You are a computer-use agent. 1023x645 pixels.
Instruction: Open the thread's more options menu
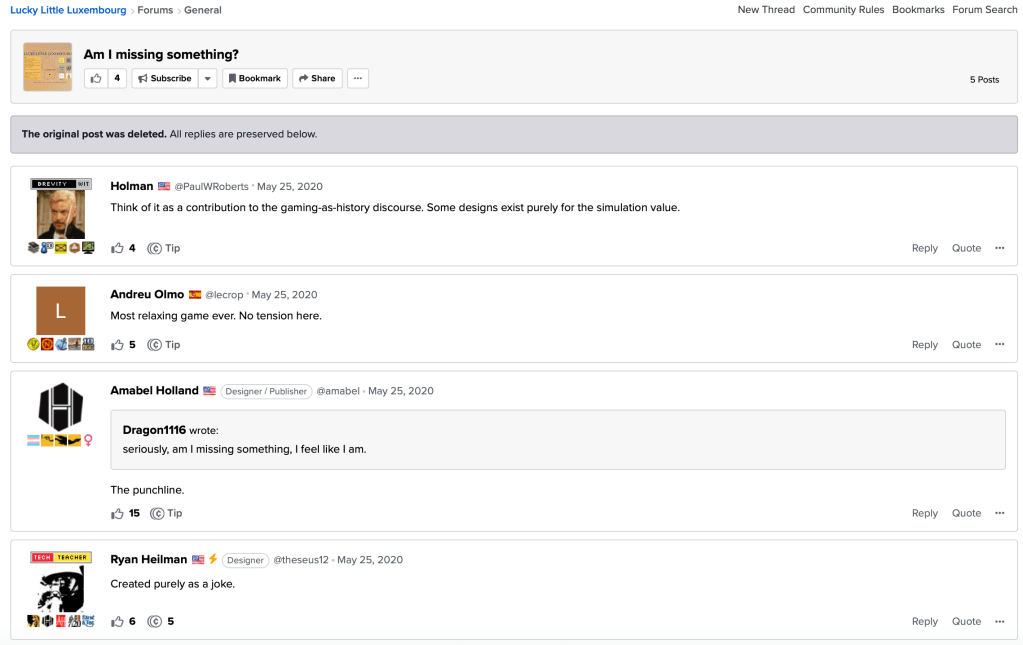click(x=358, y=78)
